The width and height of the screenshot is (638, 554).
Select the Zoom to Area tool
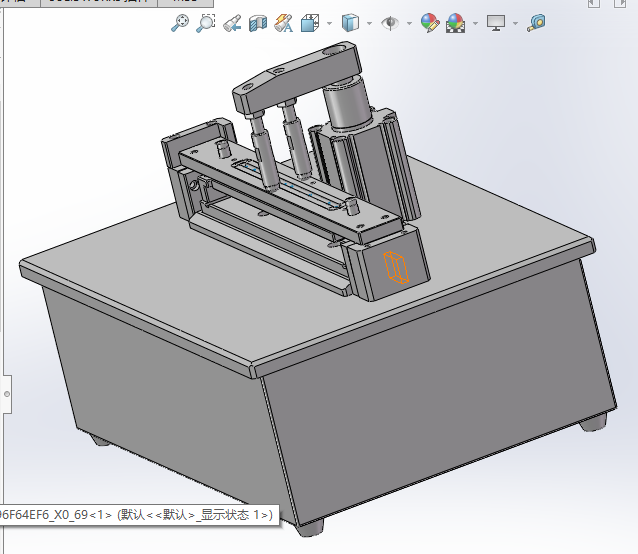click(x=205, y=22)
